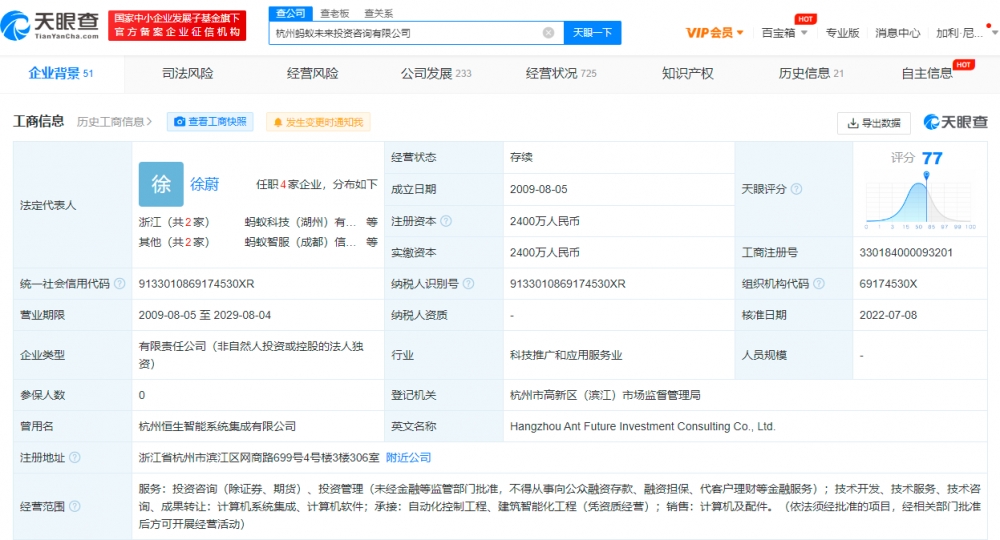Open the 企业背景 tab
This screenshot has height=540, width=1000.
point(61,73)
